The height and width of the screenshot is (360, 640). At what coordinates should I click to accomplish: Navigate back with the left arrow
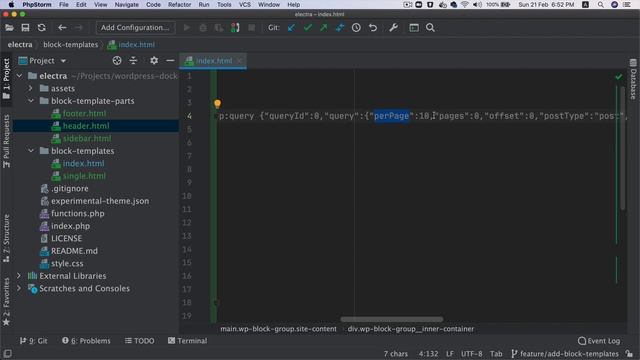[x=62, y=28]
